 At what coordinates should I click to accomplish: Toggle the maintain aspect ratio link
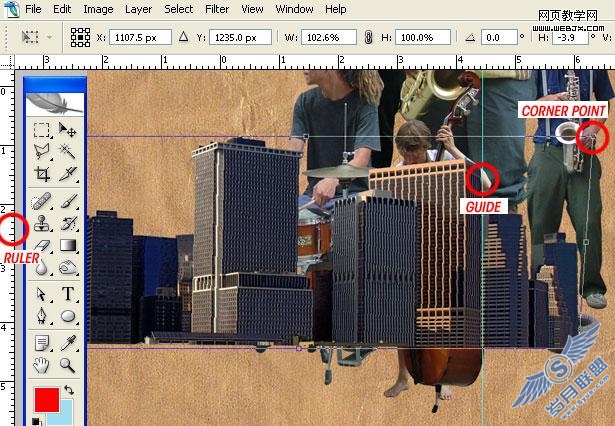(x=368, y=38)
